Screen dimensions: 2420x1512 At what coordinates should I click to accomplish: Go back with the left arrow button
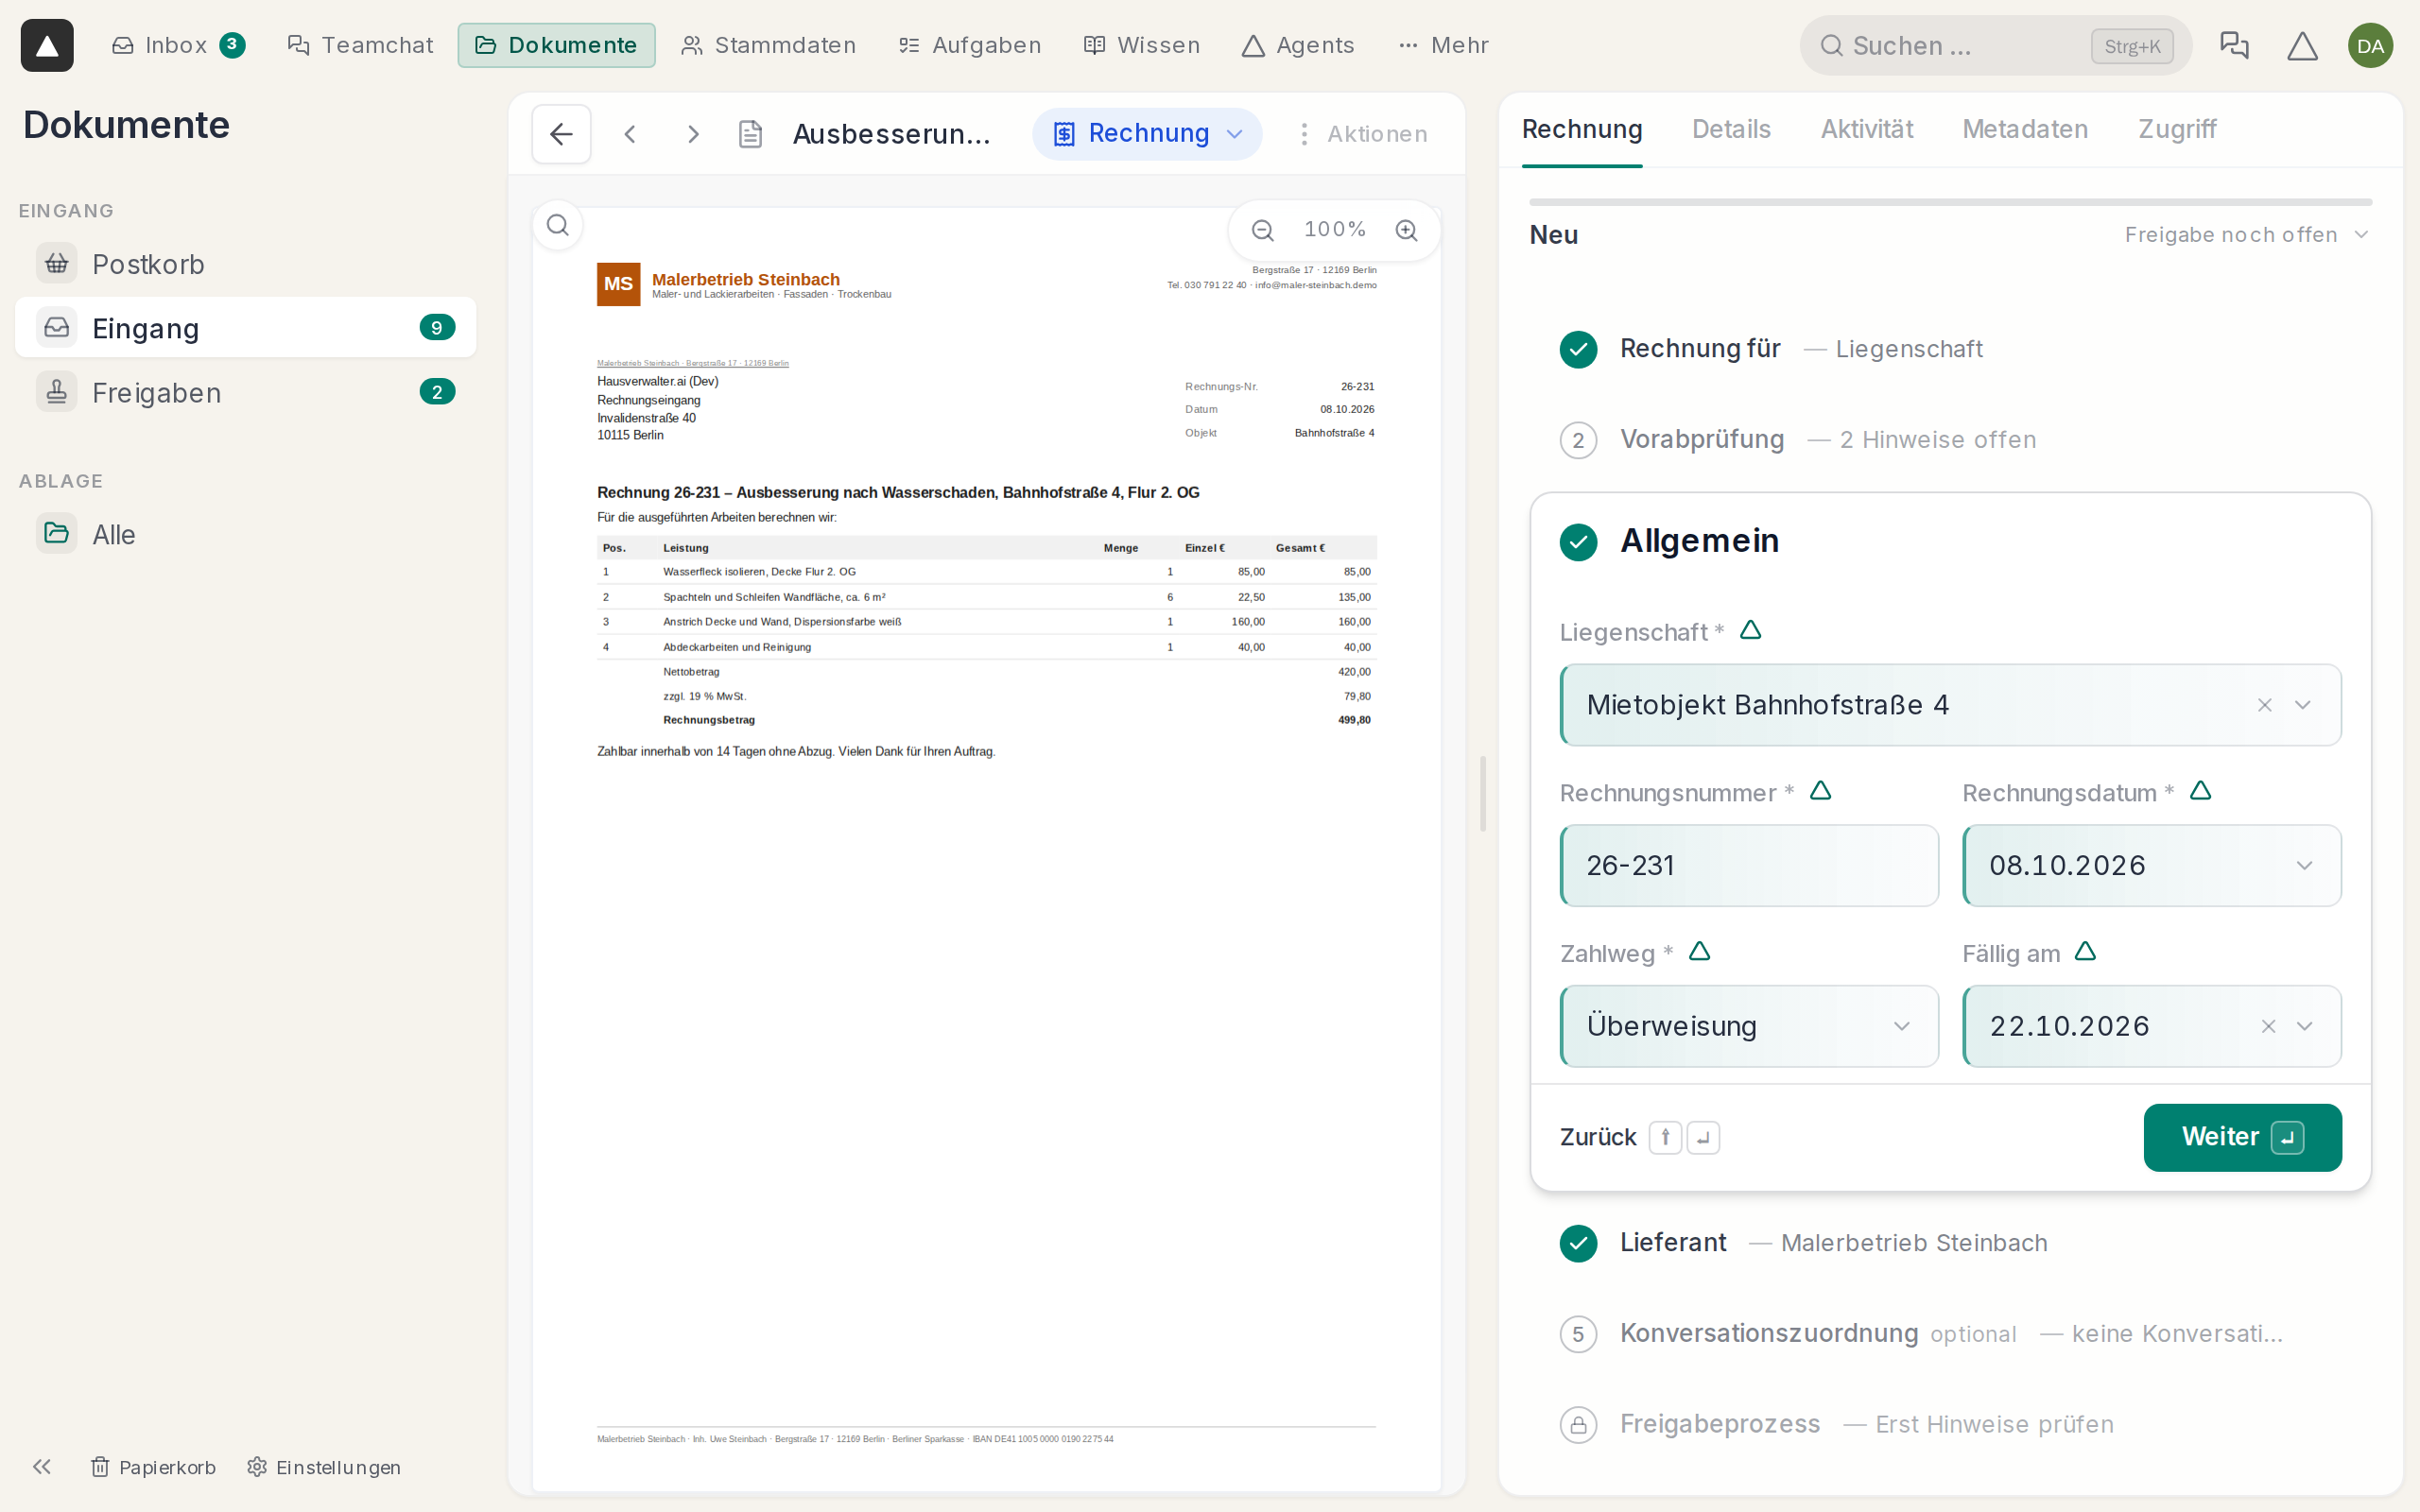coord(561,134)
